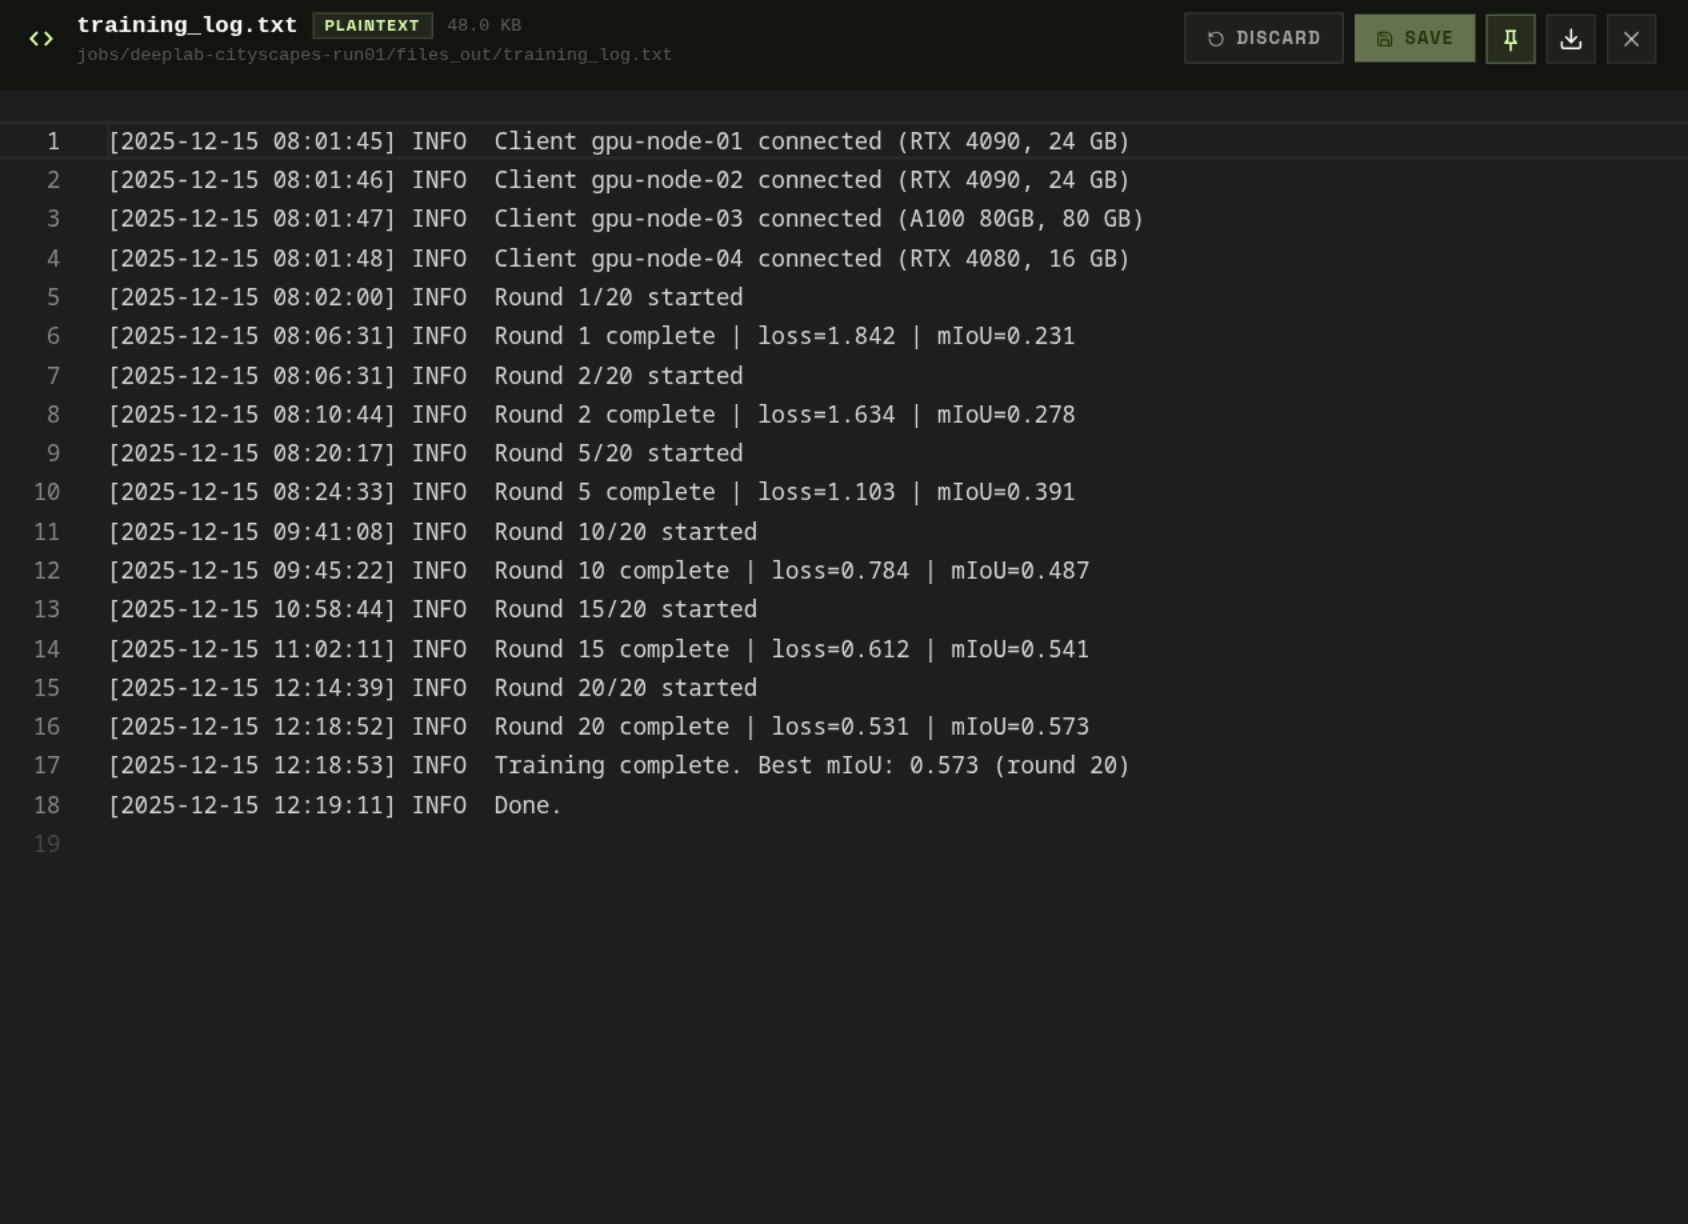1688x1224 pixels.
Task: Place cursor on gpu-node-01 connected line
Action: coord(619,141)
